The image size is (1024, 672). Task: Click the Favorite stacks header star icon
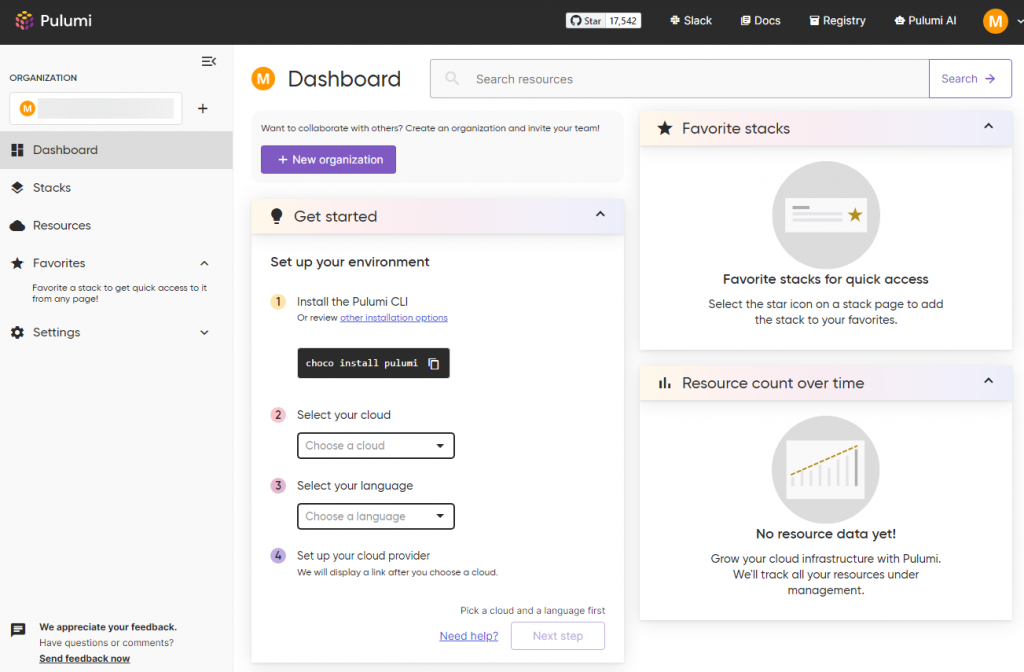[x=665, y=128]
